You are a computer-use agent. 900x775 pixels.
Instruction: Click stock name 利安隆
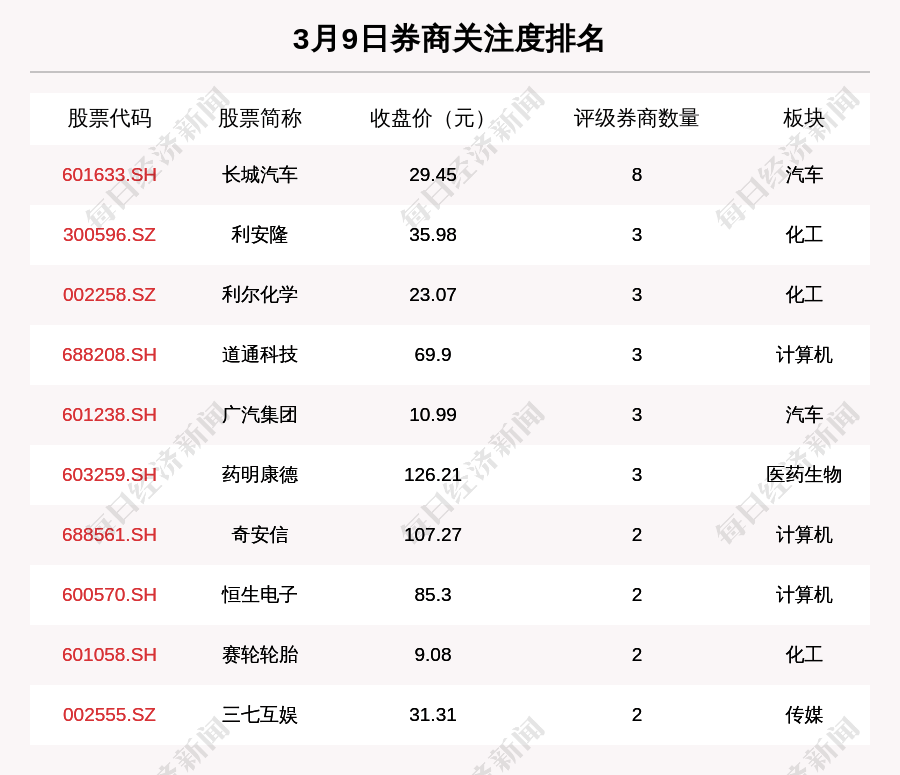pos(260,235)
